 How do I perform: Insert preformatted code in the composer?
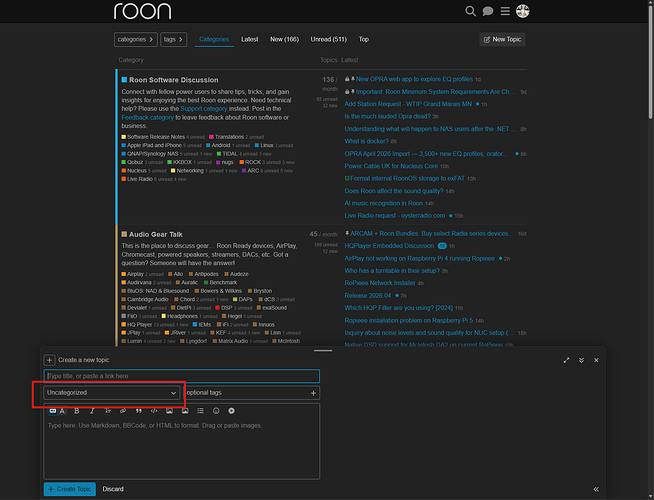click(154, 411)
